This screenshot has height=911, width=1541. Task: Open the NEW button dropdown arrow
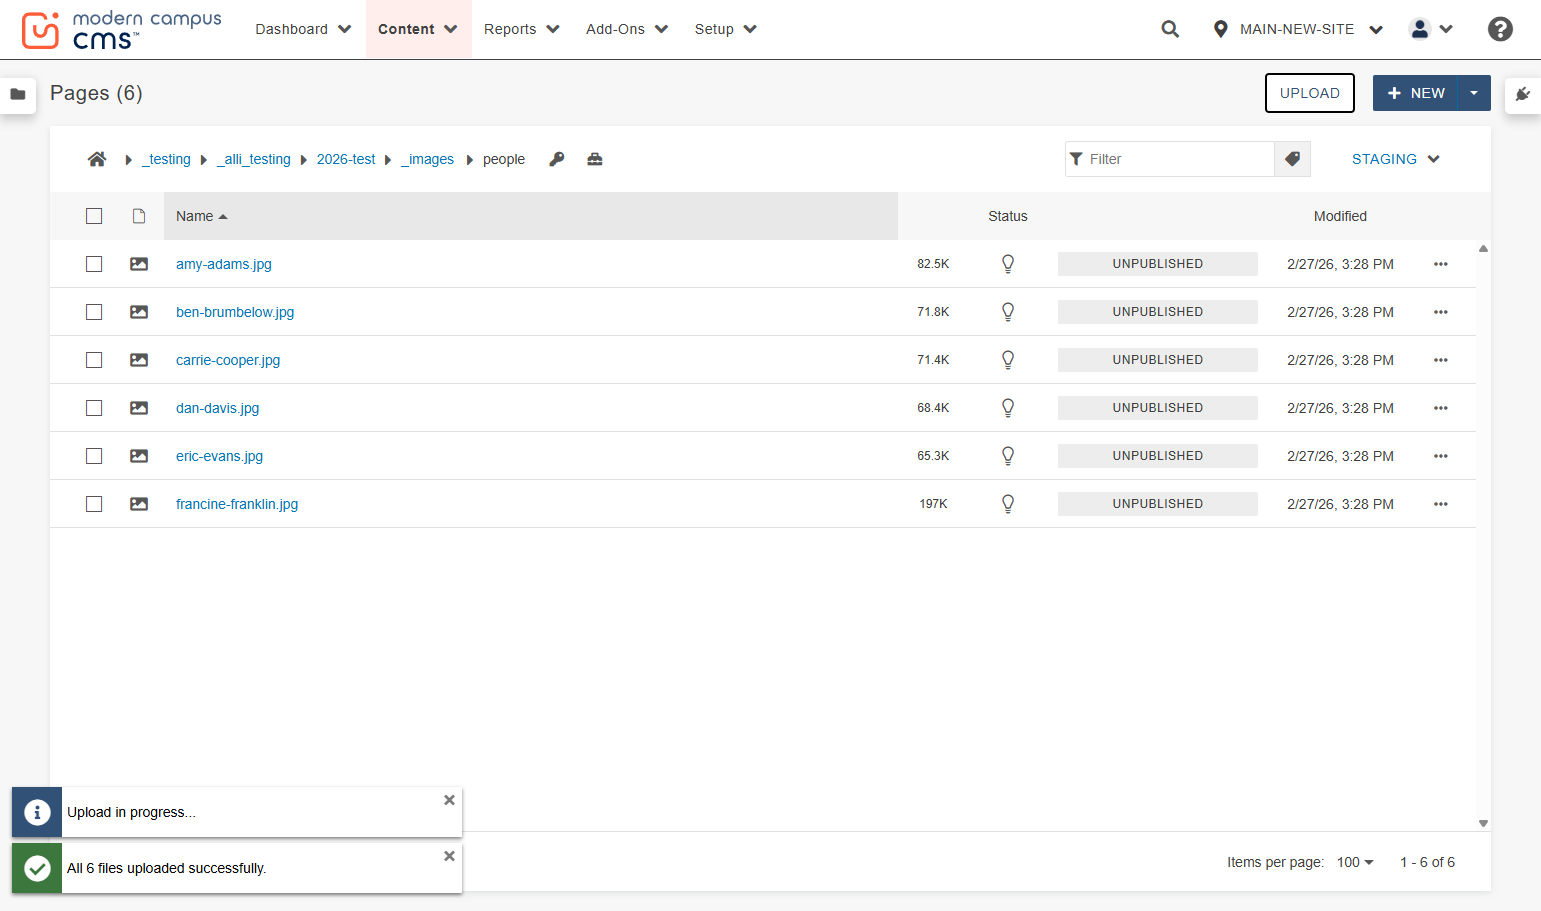pyautogui.click(x=1474, y=93)
